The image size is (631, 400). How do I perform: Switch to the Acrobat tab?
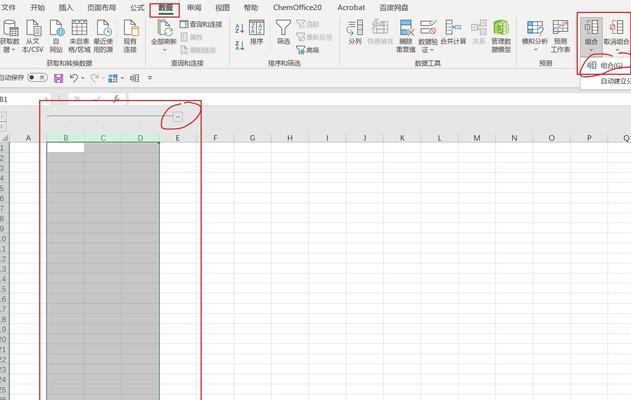(351, 8)
